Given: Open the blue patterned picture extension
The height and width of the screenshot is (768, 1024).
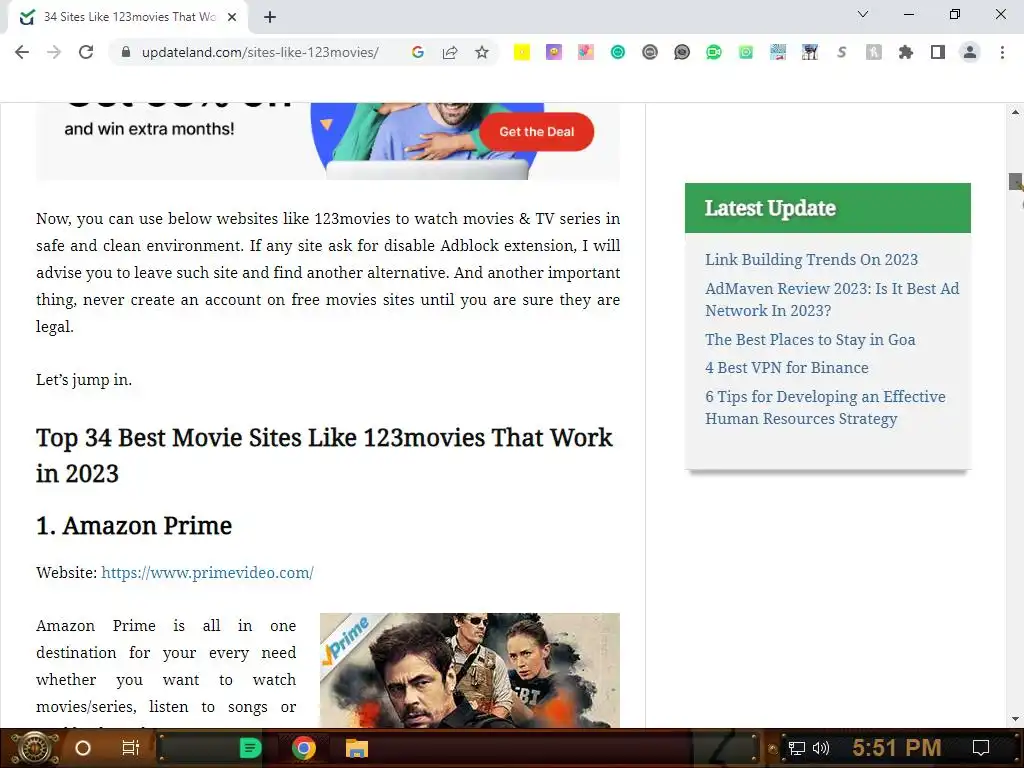Looking at the screenshot, I should (x=778, y=52).
